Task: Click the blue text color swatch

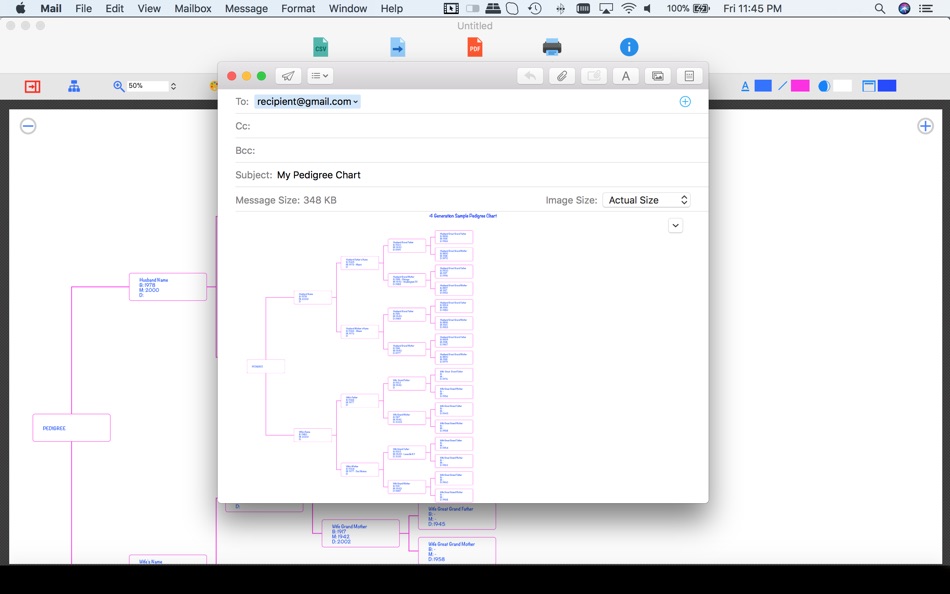Action: [x=763, y=86]
